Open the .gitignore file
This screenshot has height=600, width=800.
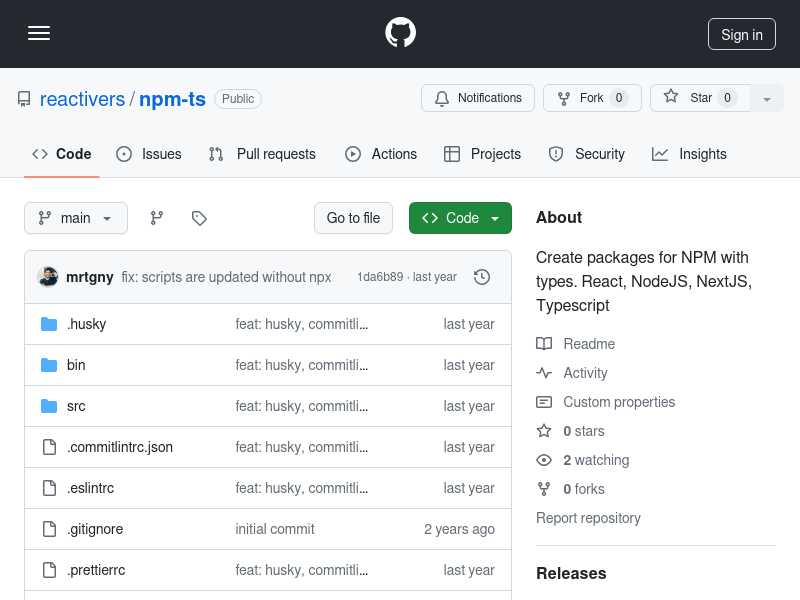point(95,529)
